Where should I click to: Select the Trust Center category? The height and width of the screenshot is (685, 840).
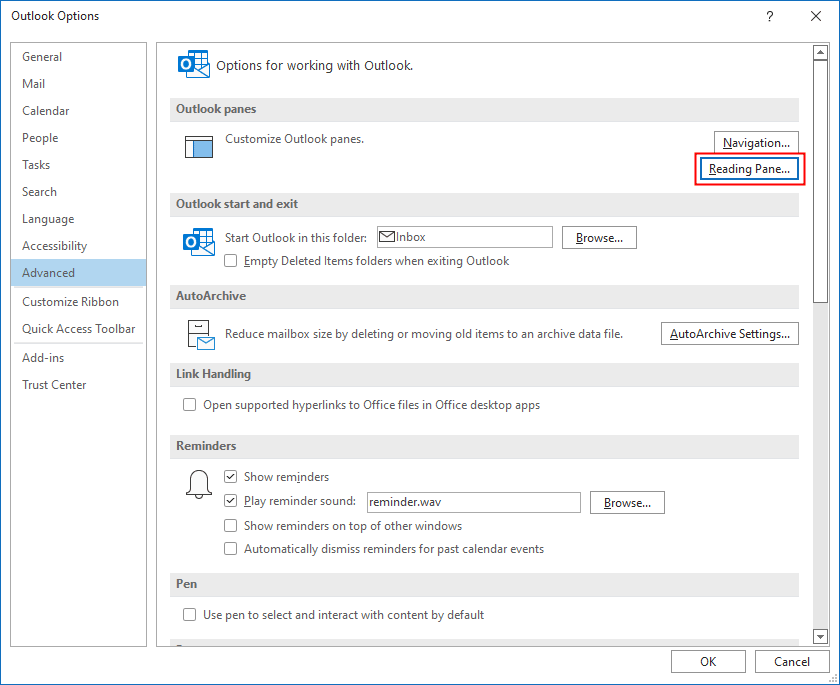[x=53, y=384]
